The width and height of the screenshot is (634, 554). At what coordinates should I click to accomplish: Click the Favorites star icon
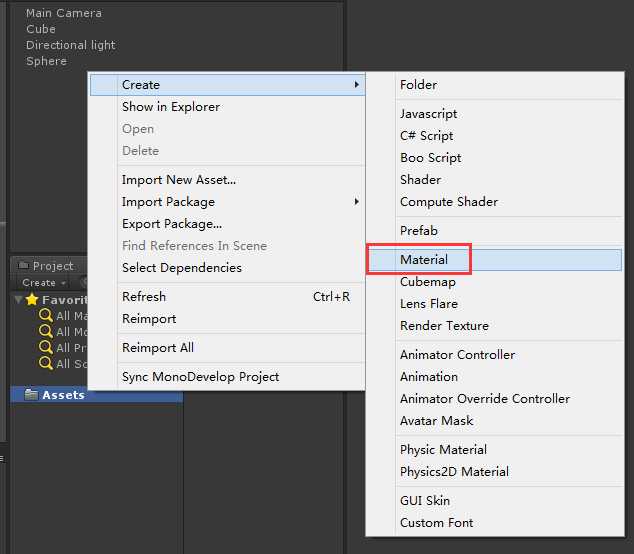[x=32, y=300]
